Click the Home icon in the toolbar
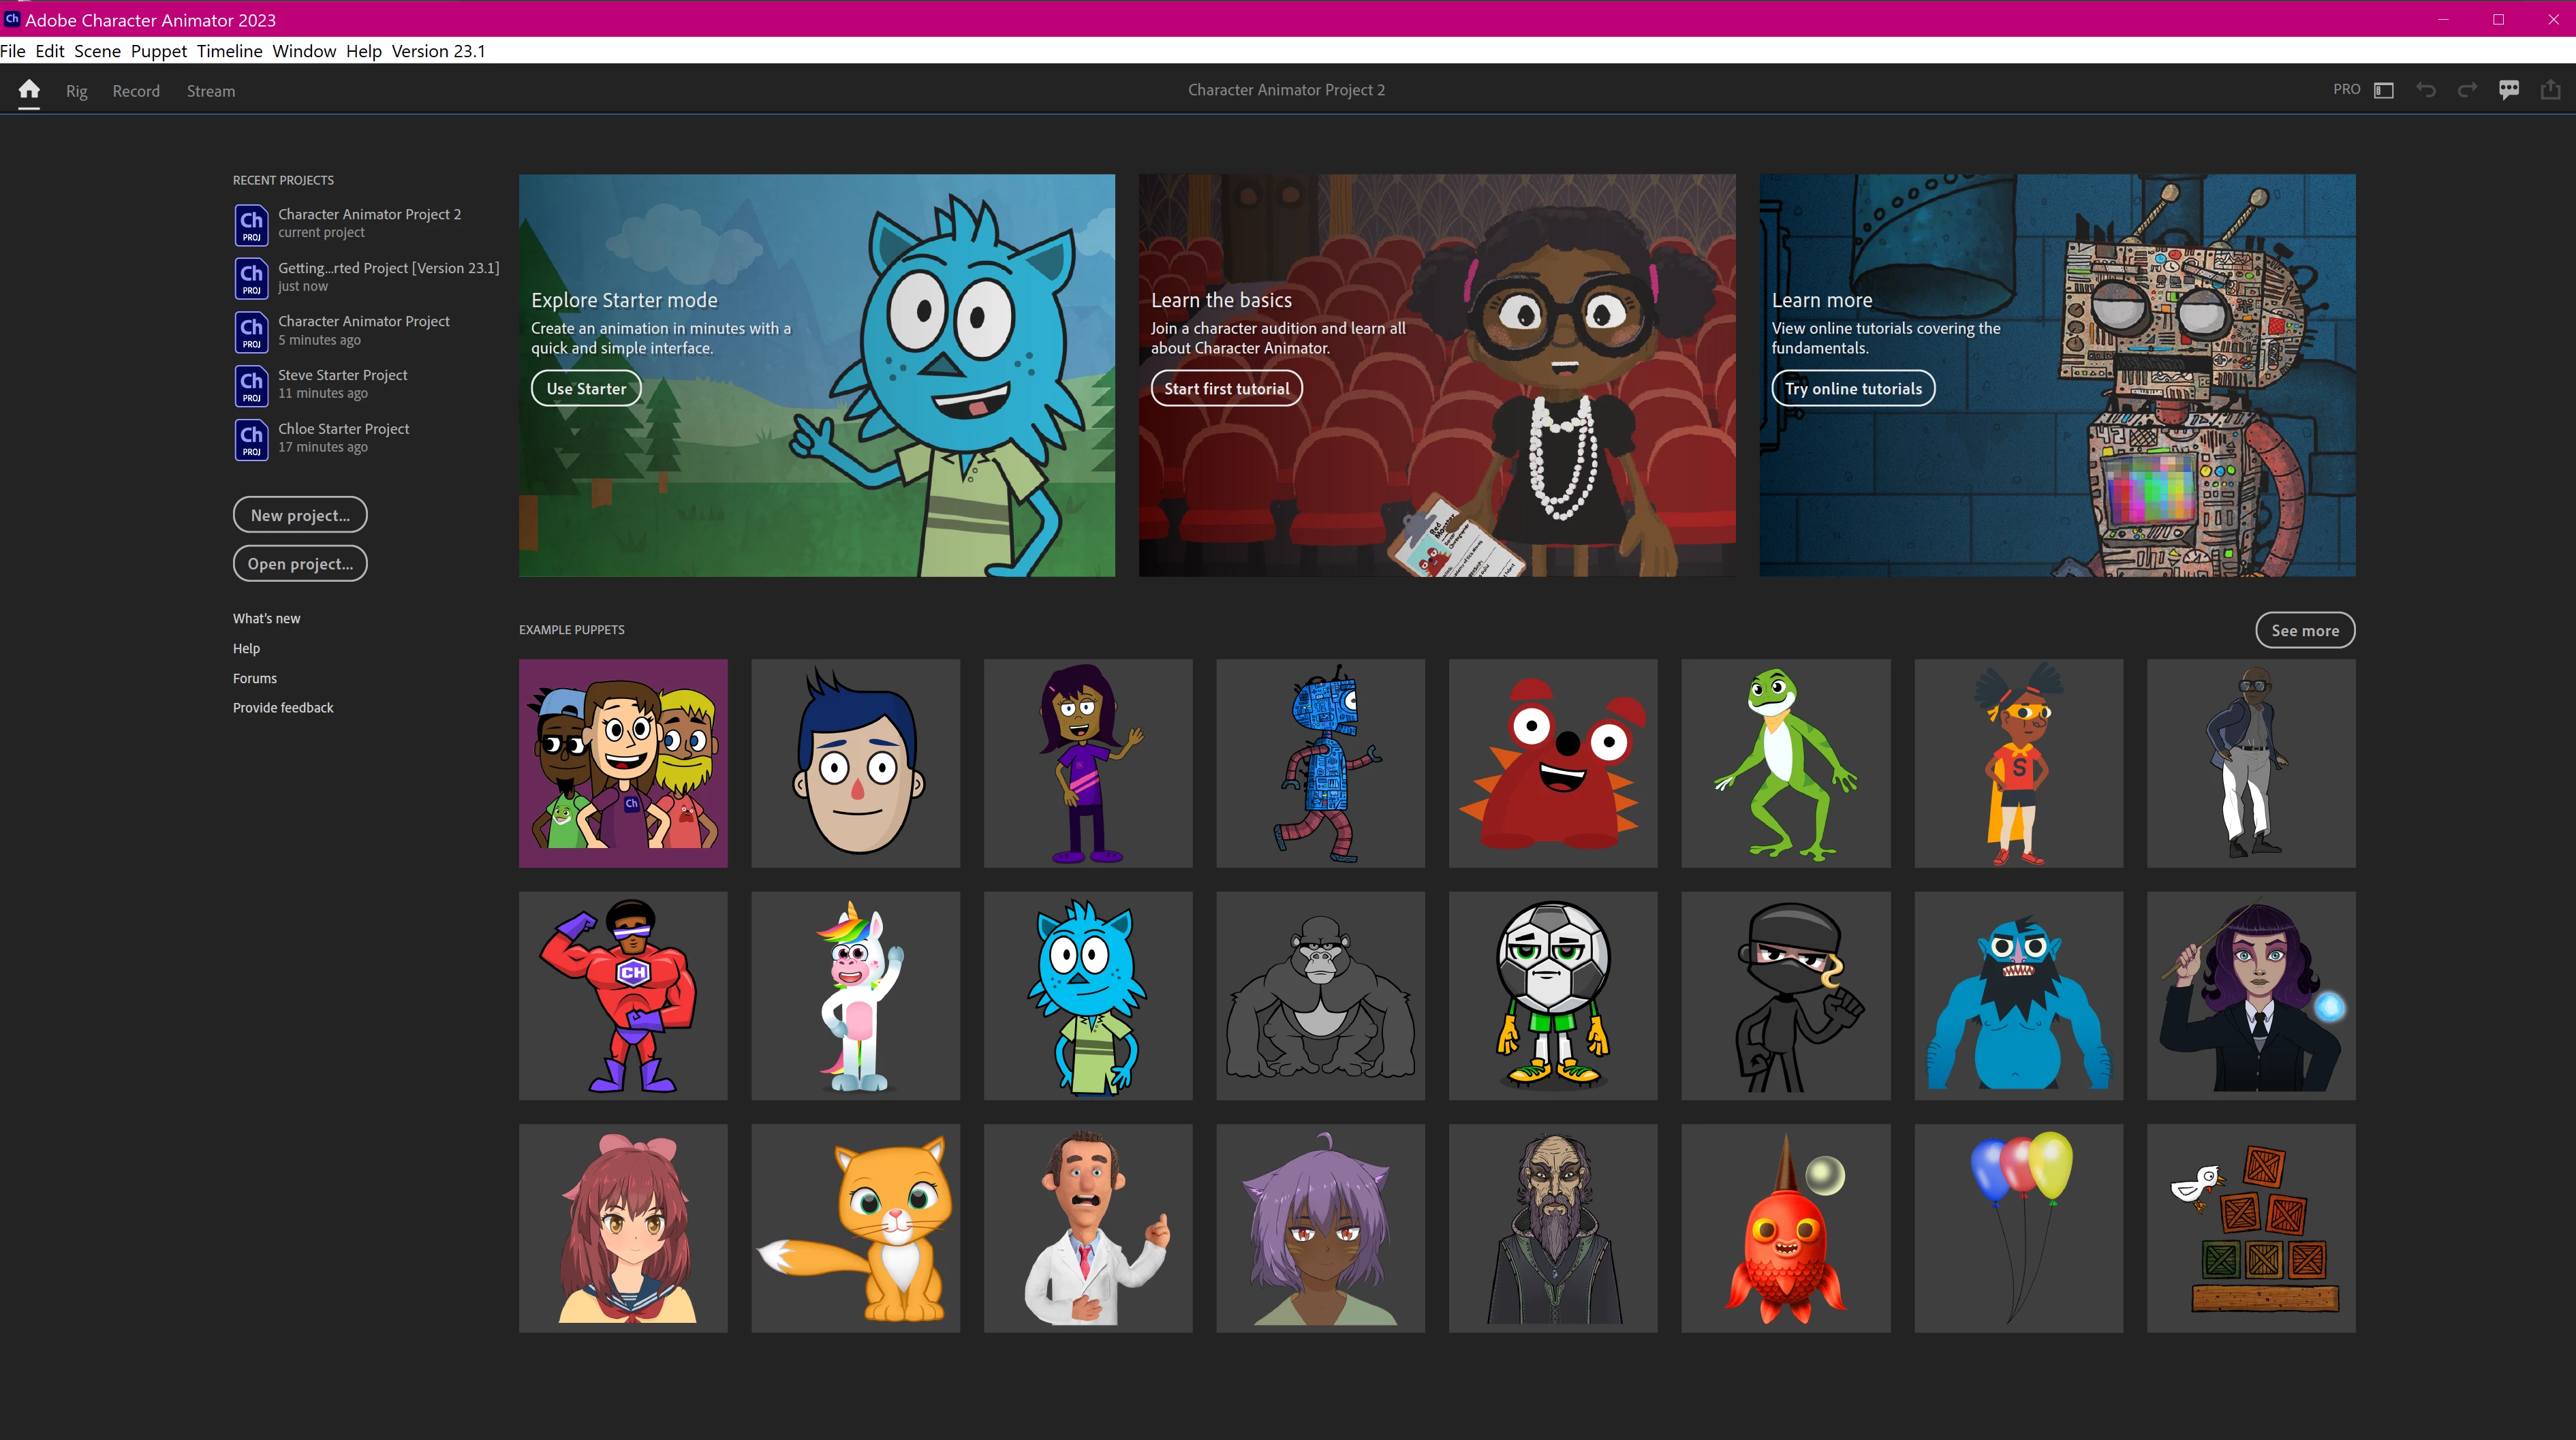2576x1440 pixels. [x=29, y=90]
